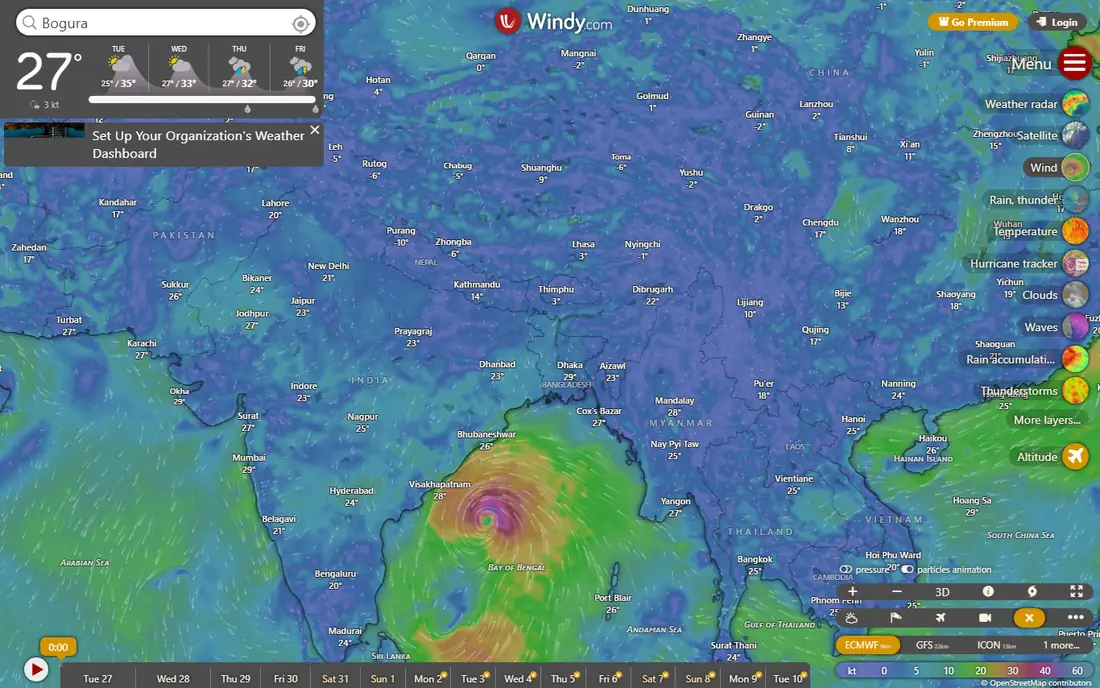Open FRI forecast day 26°/30°
The height and width of the screenshot is (688, 1100).
point(300,68)
